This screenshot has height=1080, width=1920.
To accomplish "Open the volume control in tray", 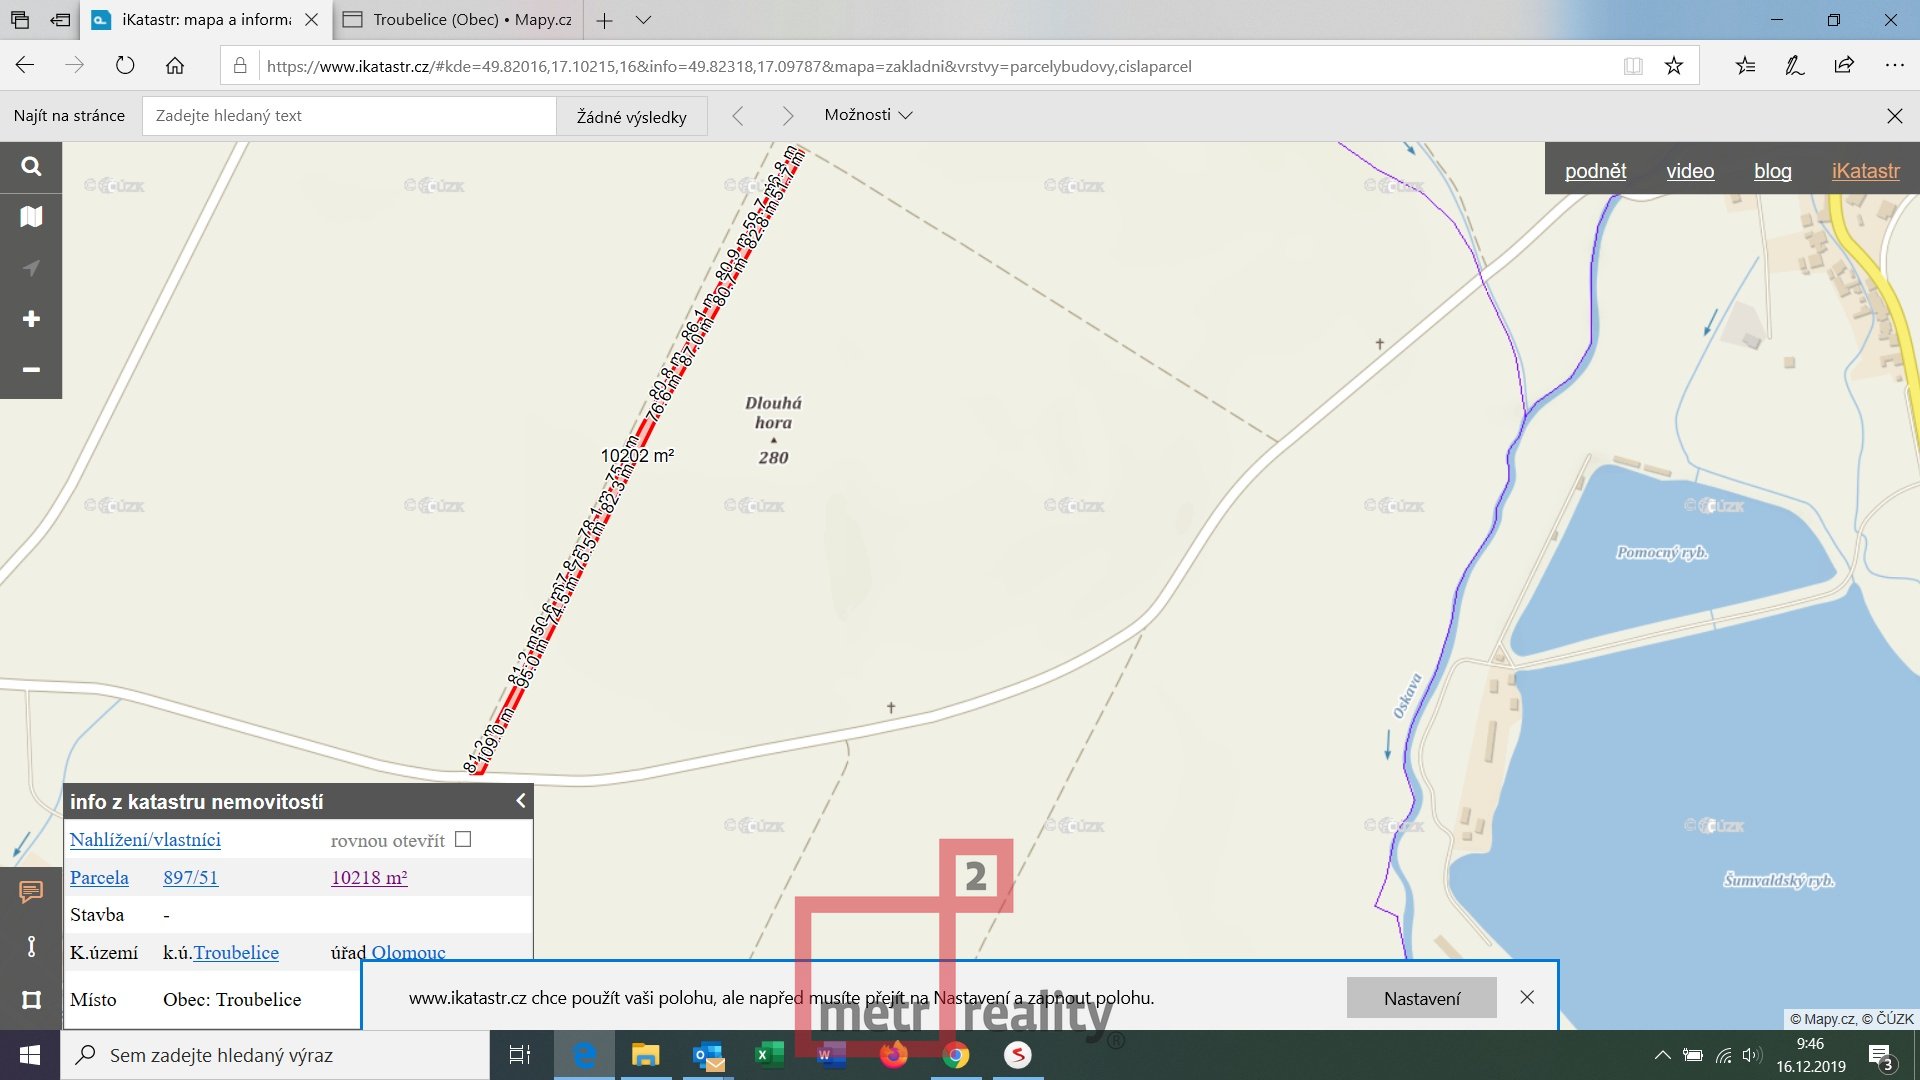I will pyautogui.click(x=1751, y=1055).
